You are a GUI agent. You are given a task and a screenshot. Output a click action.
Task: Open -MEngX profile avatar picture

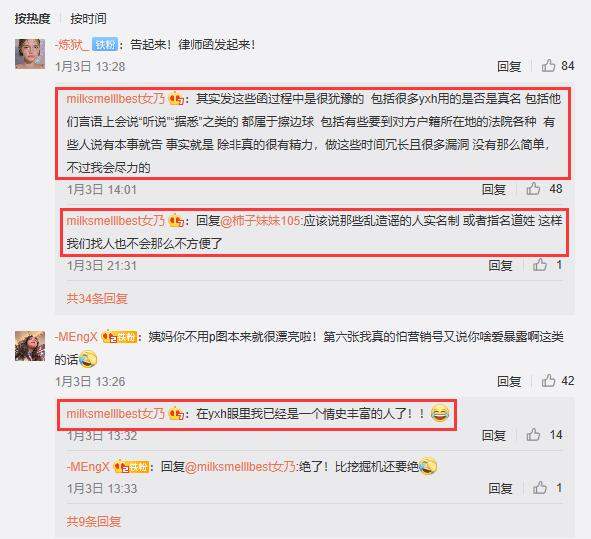[30, 346]
